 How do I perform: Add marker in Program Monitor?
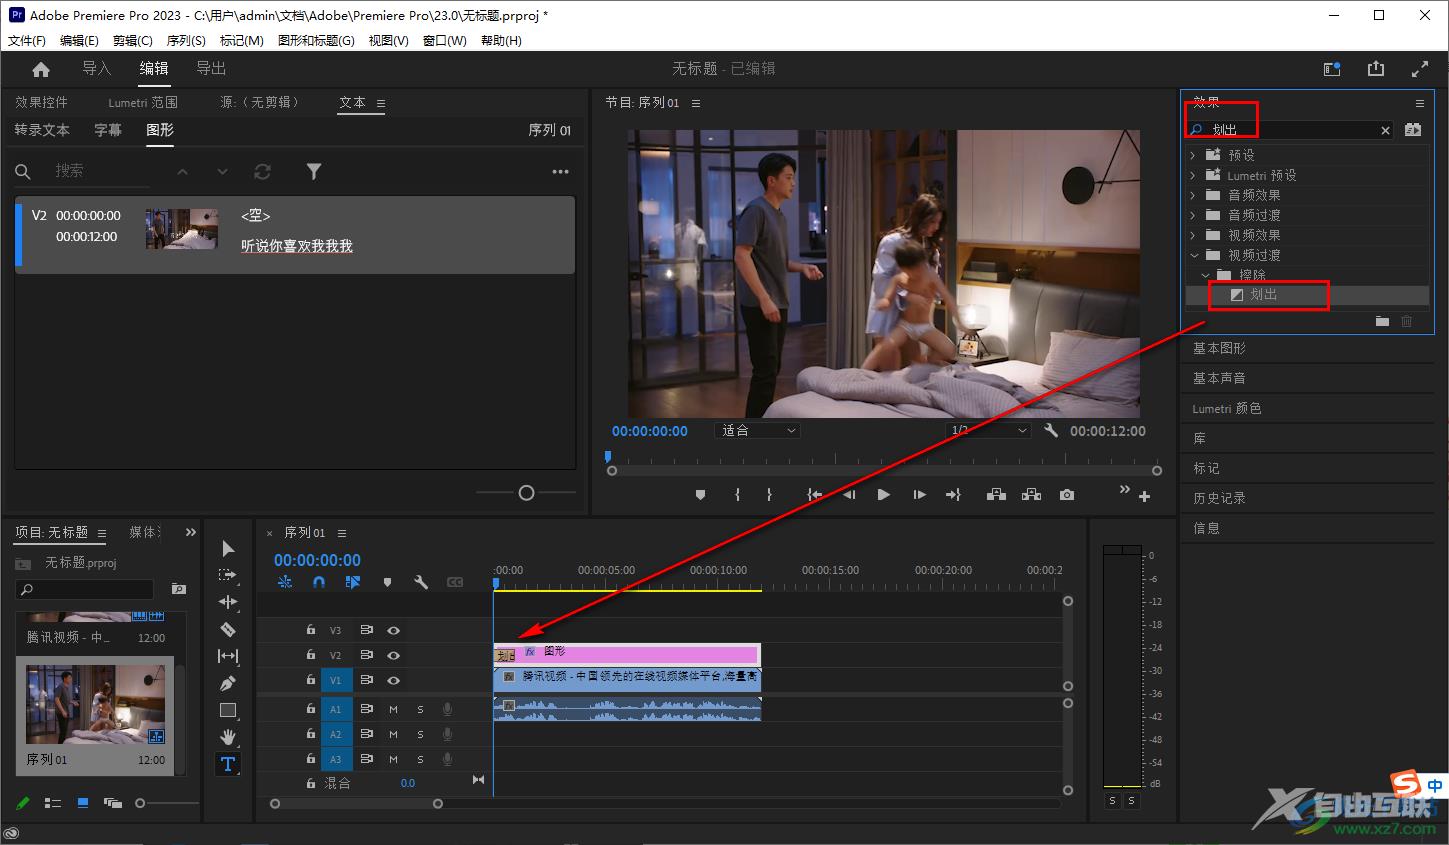[700, 495]
